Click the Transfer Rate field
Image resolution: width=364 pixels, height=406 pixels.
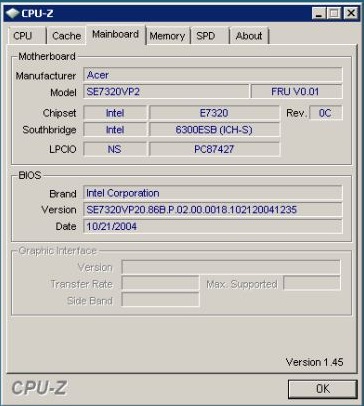[160, 284]
